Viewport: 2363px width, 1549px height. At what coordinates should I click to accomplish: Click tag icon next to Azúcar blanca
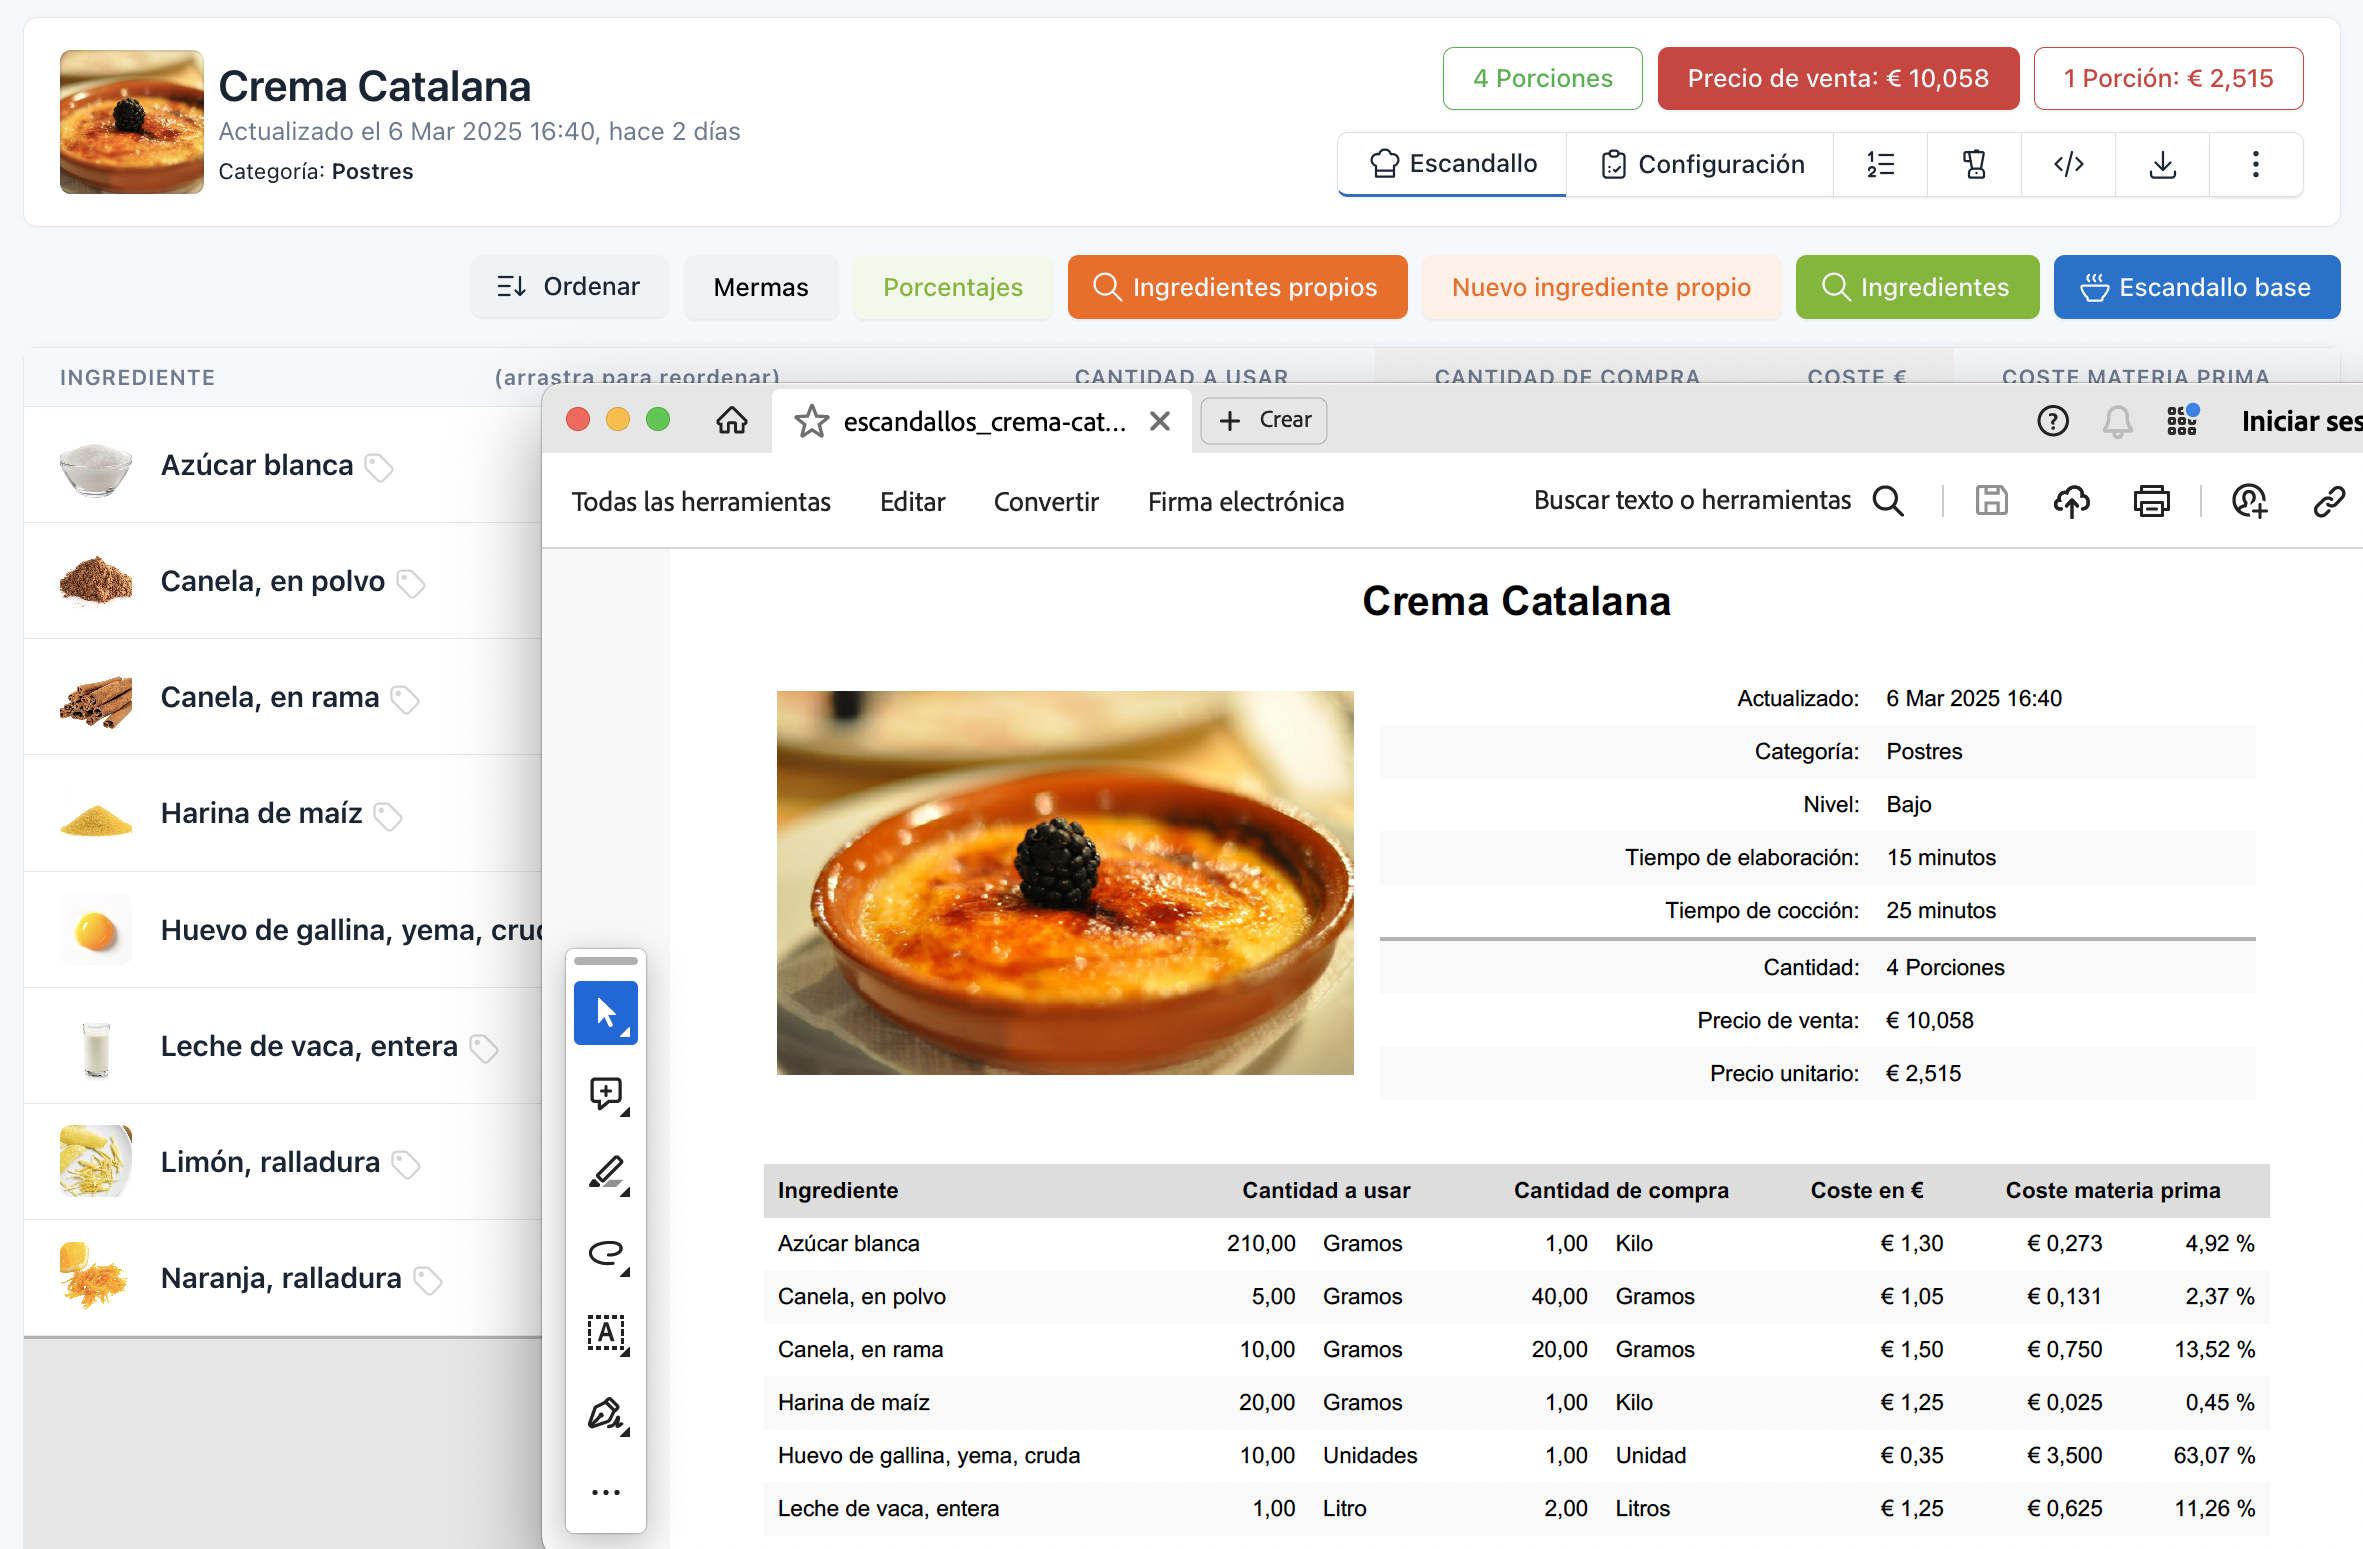pos(379,467)
